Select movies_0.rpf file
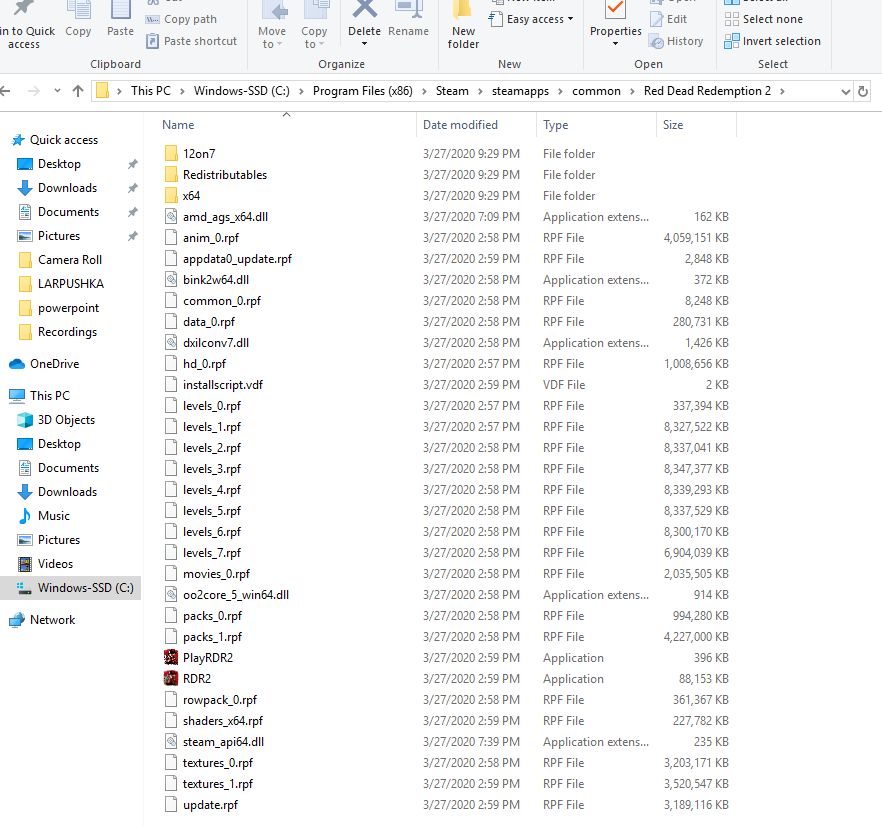The width and height of the screenshot is (882, 826). 216,574
